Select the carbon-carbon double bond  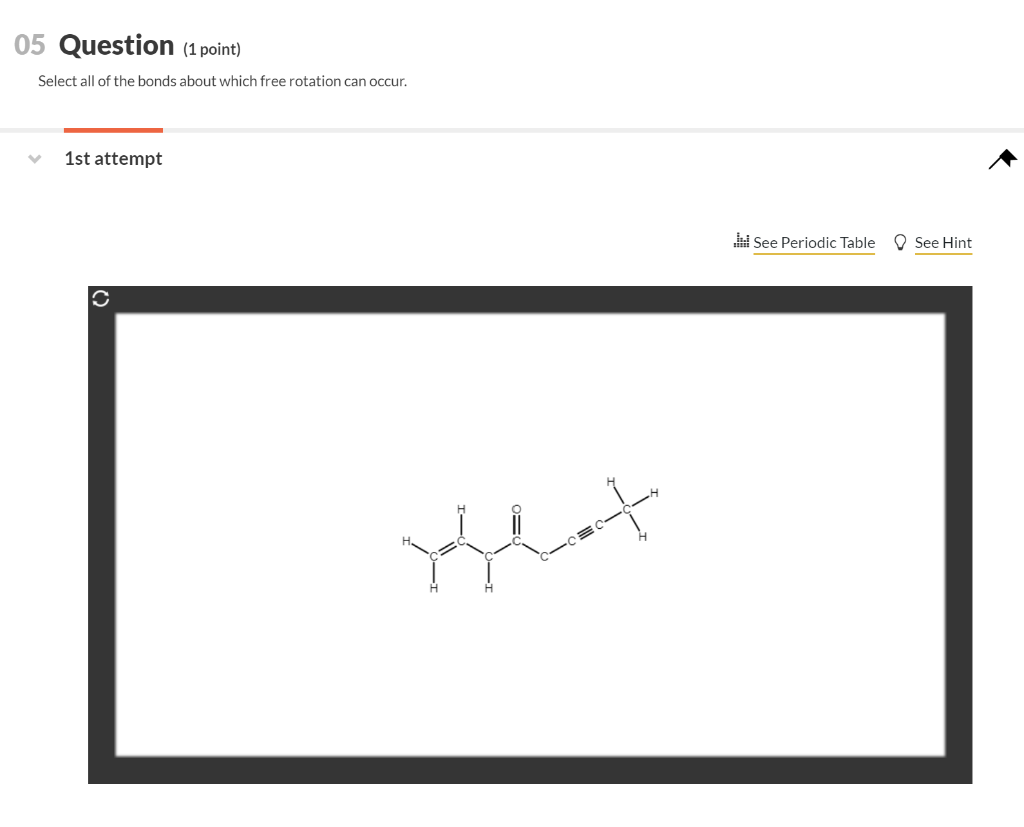[447, 549]
